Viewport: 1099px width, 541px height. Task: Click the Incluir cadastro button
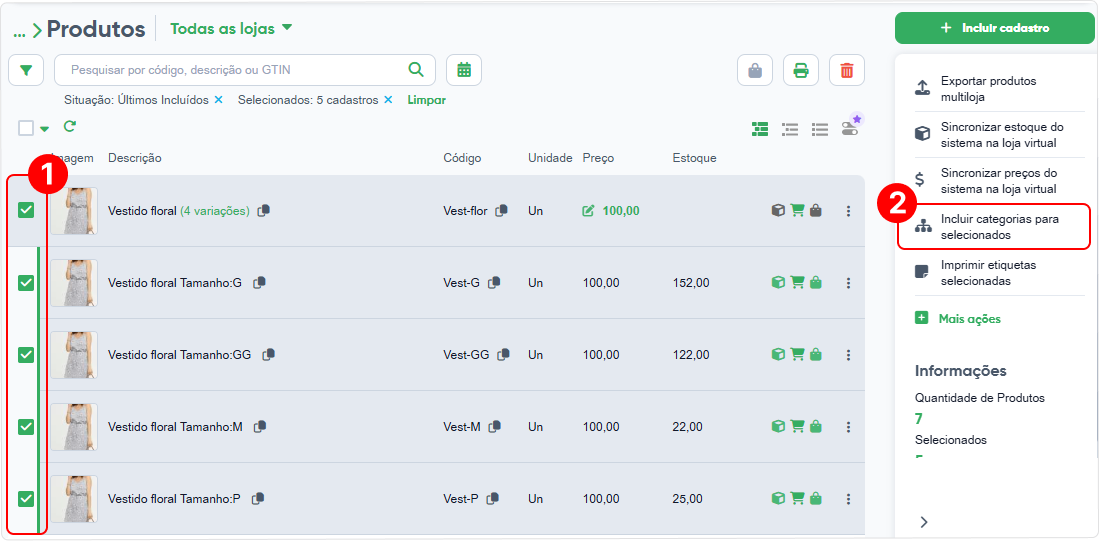tap(995, 28)
